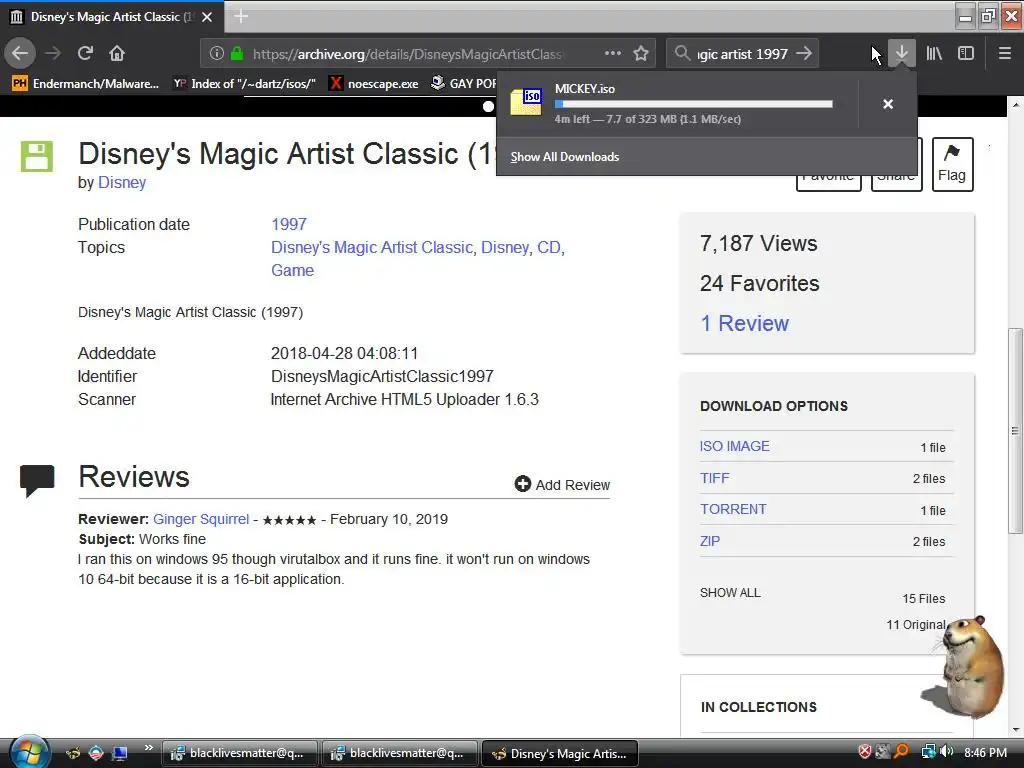Open a new browser tab
The height and width of the screenshot is (768, 1024).
tap(241, 16)
